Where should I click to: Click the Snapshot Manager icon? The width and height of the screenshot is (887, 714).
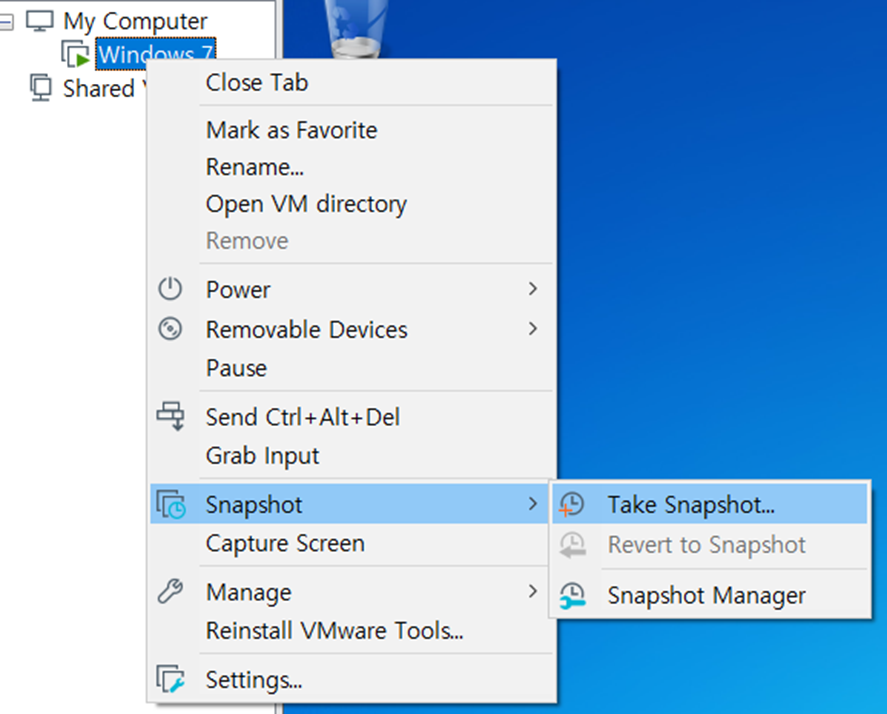point(572,595)
